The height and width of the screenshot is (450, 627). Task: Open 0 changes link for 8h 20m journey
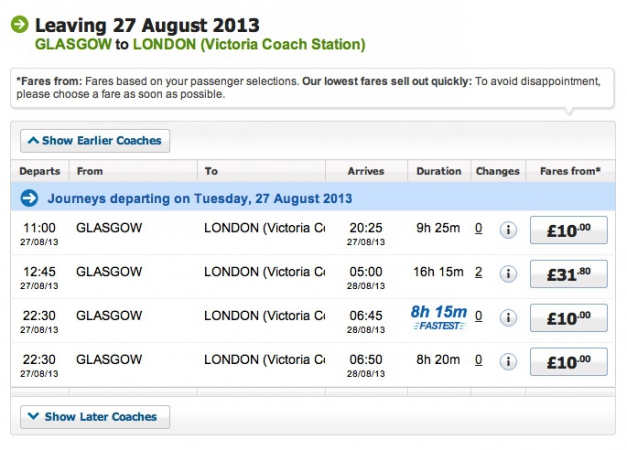click(479, 360)
